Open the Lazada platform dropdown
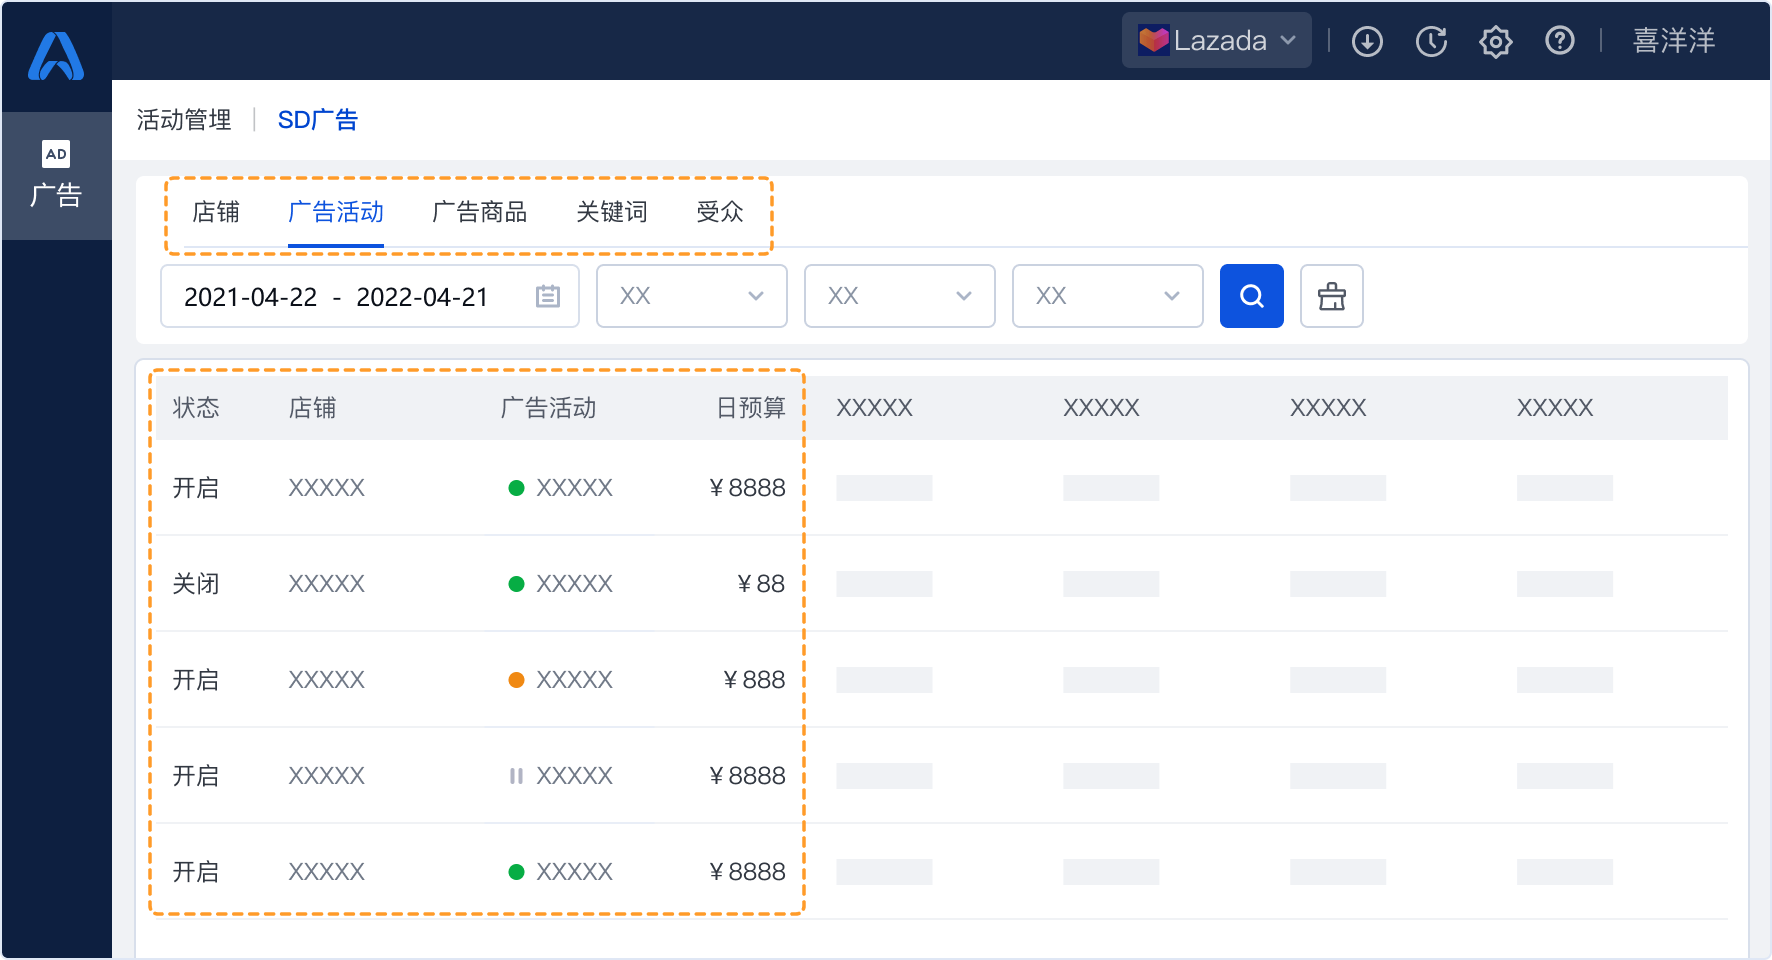 (1216, 40)
